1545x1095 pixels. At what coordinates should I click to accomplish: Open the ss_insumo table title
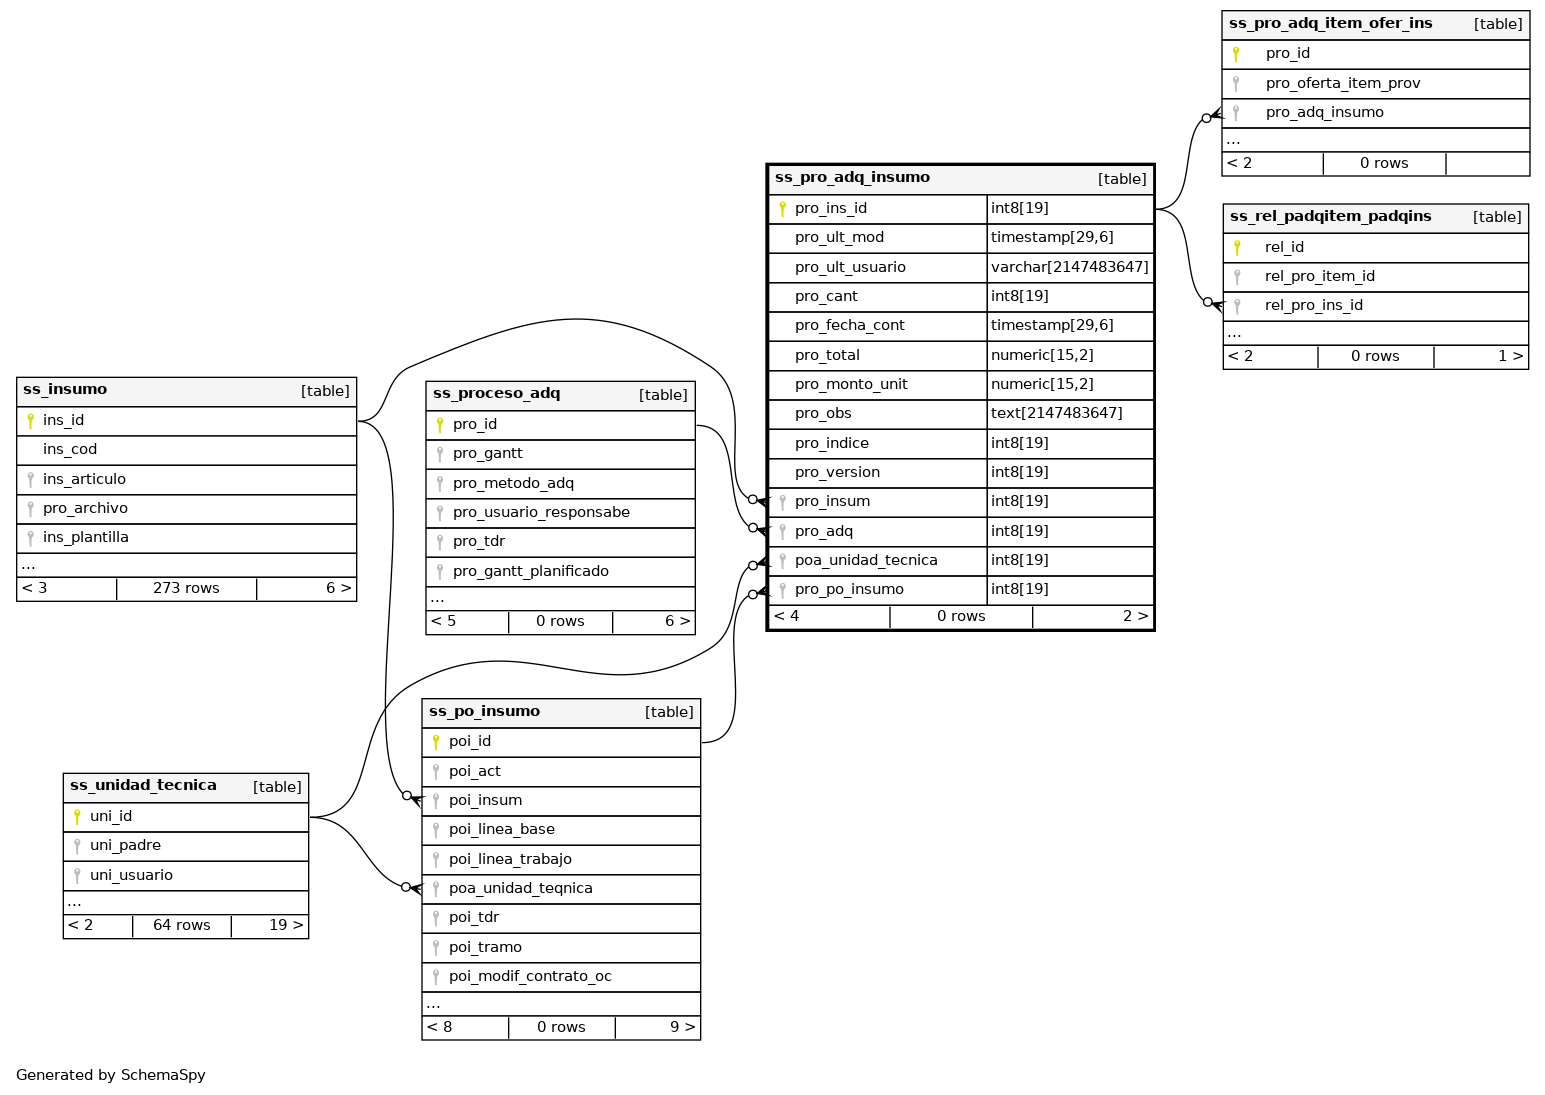65,390
